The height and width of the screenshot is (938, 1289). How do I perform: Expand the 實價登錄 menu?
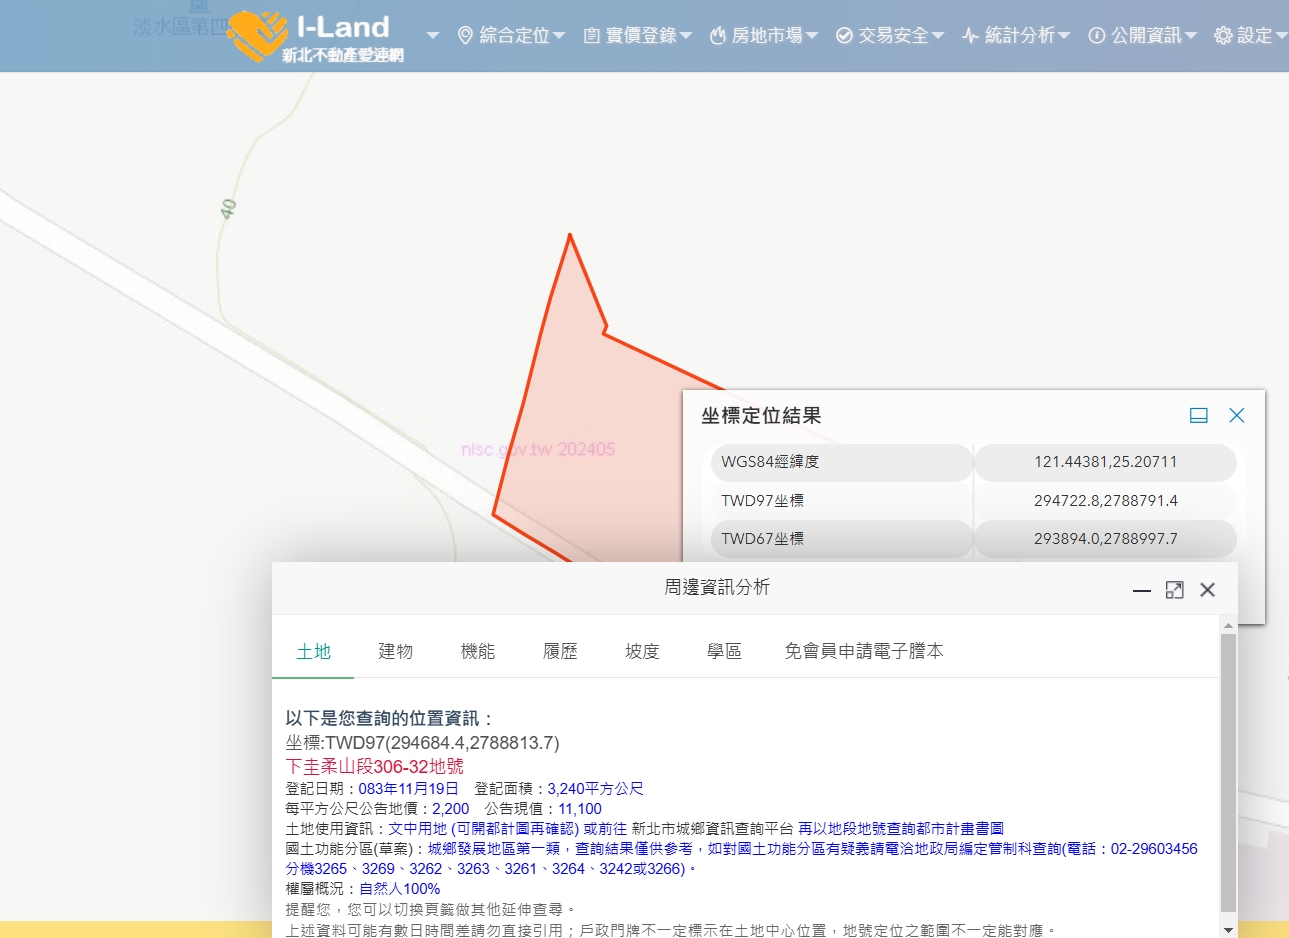(x=637, y=36)
